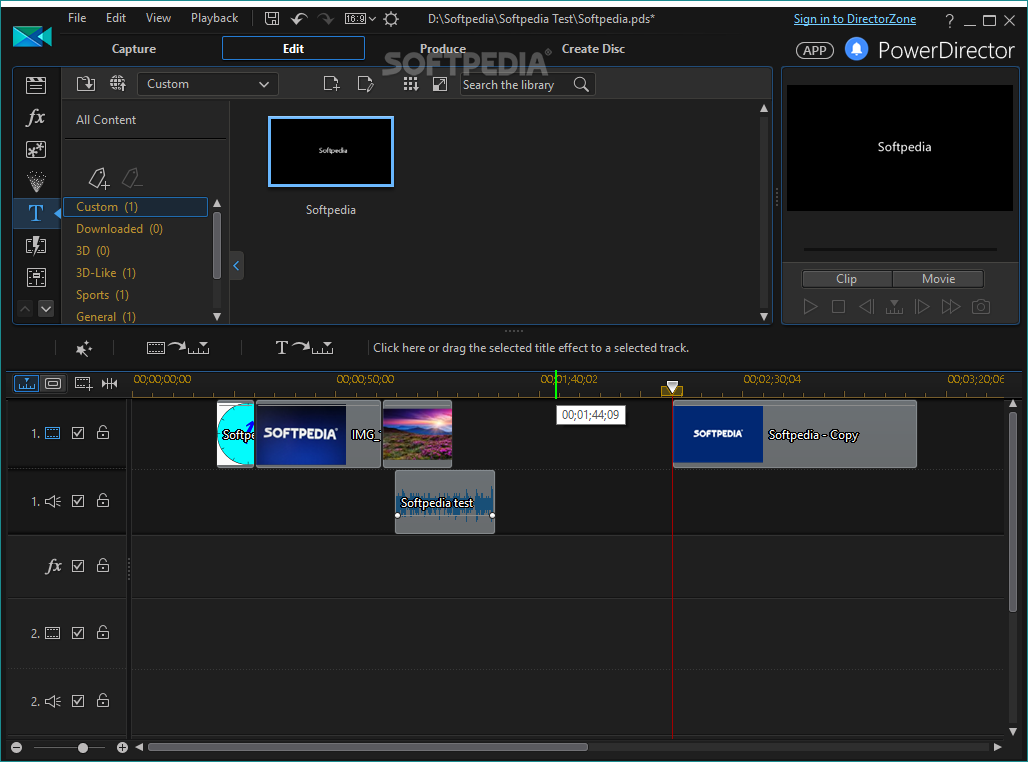Click the download from DirectorZone globe icon
The image size is (1028, 762).
click(118, 83)
